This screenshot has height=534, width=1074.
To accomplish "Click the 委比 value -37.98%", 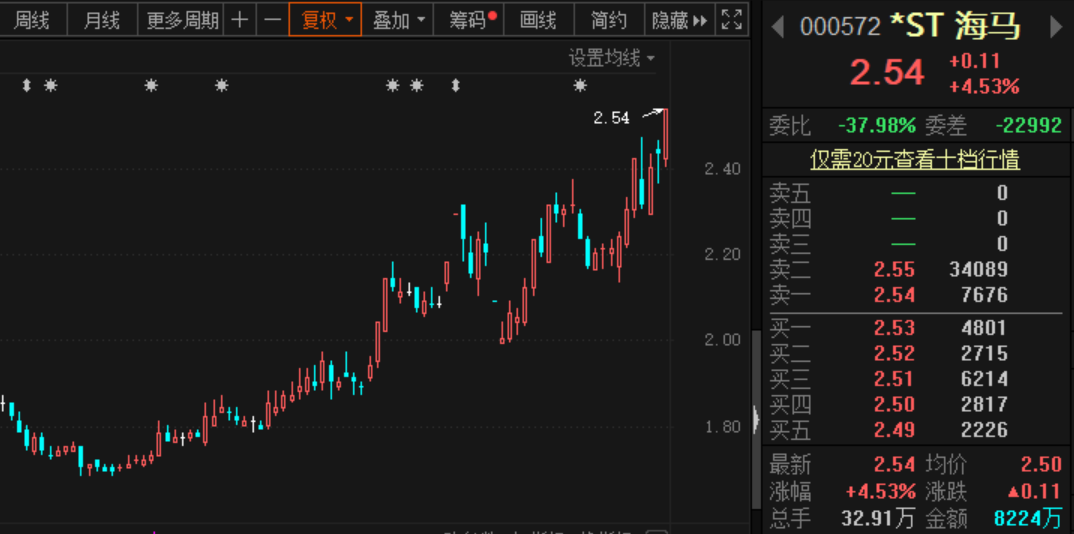I will click(877, 125).
